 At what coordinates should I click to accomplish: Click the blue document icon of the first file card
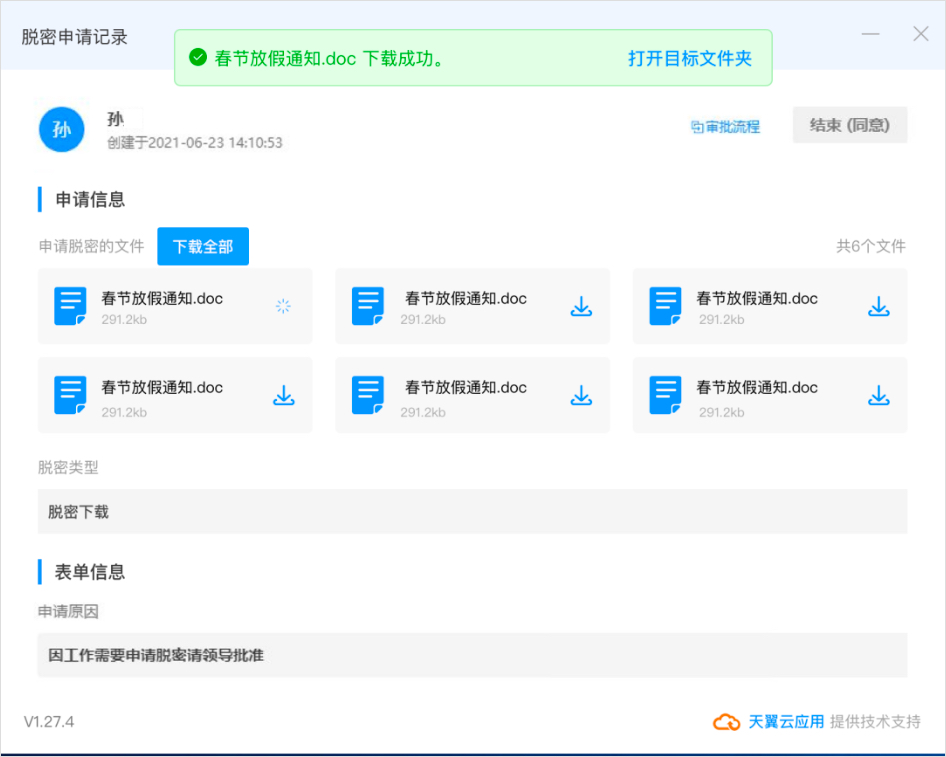coord(69,306)
